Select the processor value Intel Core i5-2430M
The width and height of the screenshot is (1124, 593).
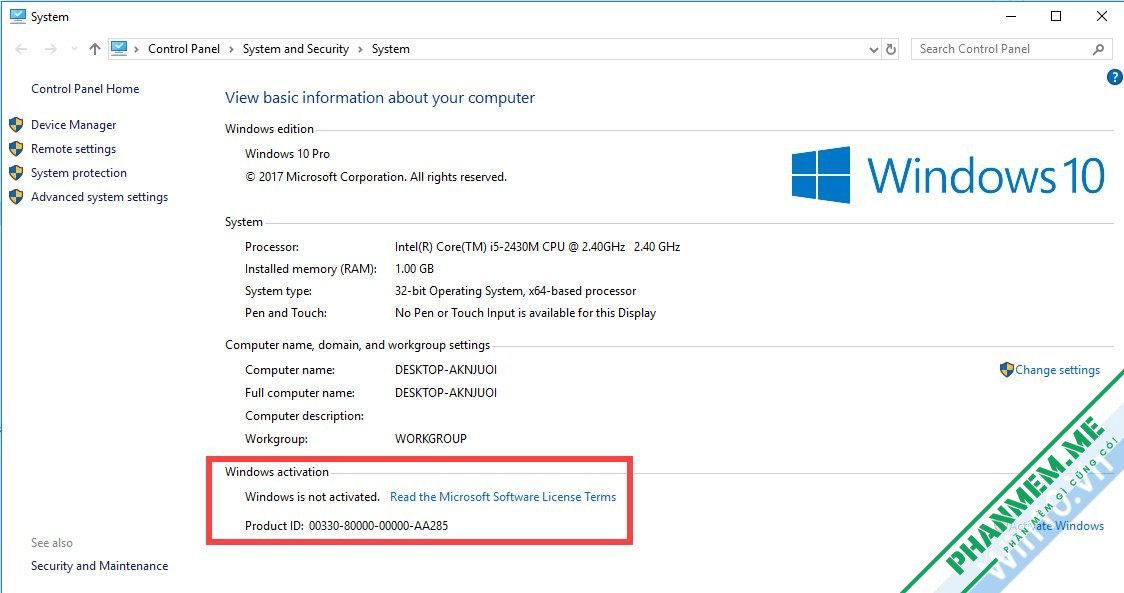click(538, 247)
